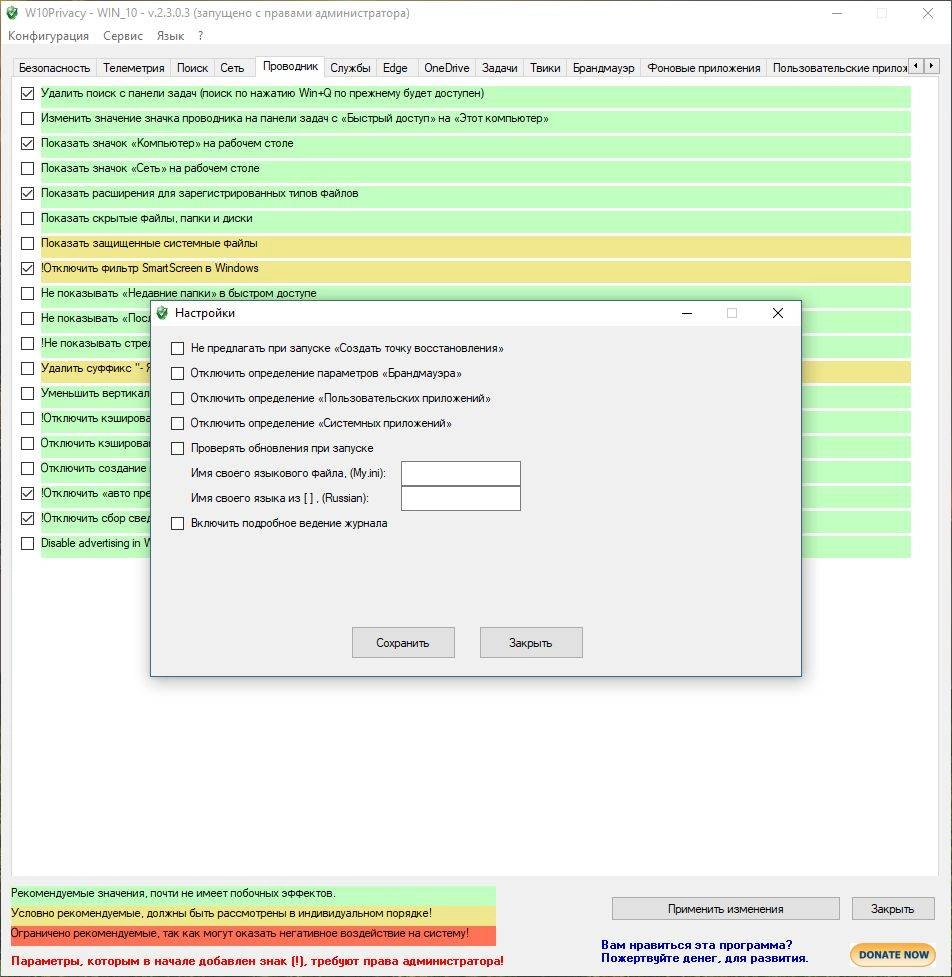This screenshot has width=952, height=977.
Task: Click the 'Имя своего языкового файла' input field
Action: pos(461,474)
